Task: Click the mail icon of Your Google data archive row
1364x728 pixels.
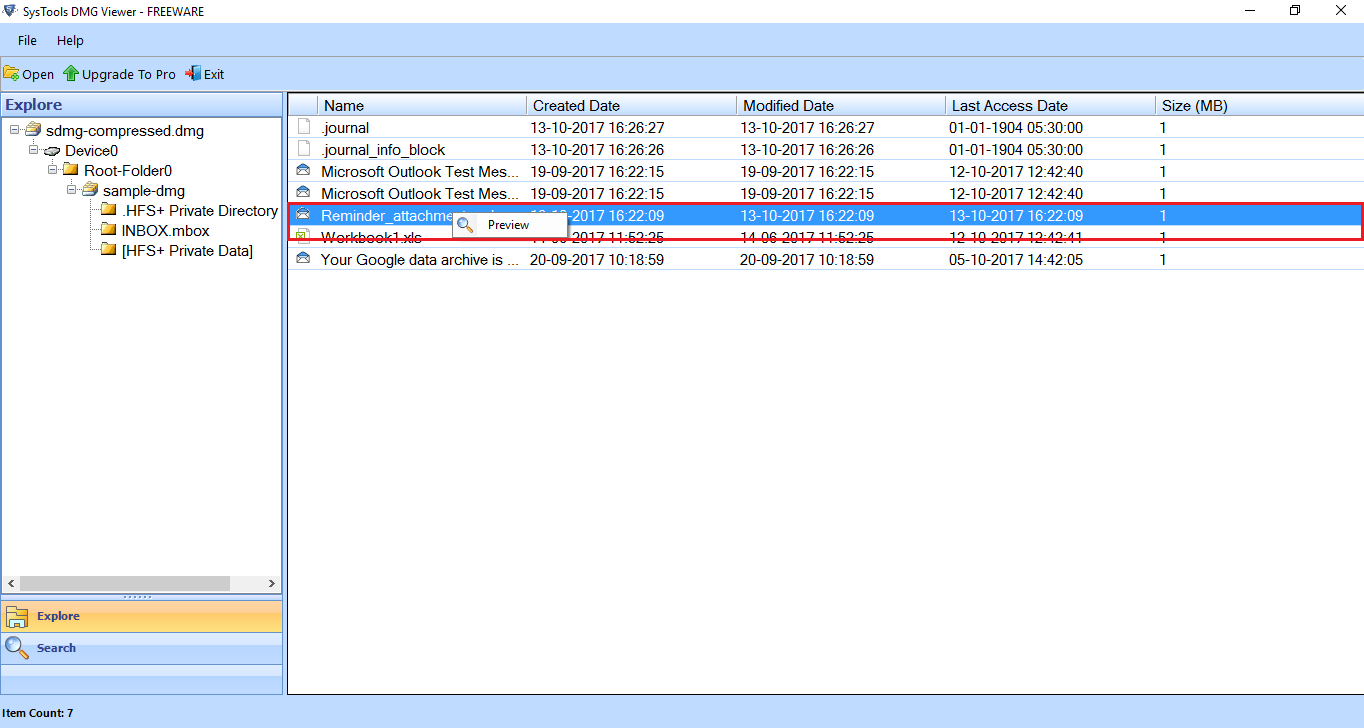Action: (x=304, y=259)
